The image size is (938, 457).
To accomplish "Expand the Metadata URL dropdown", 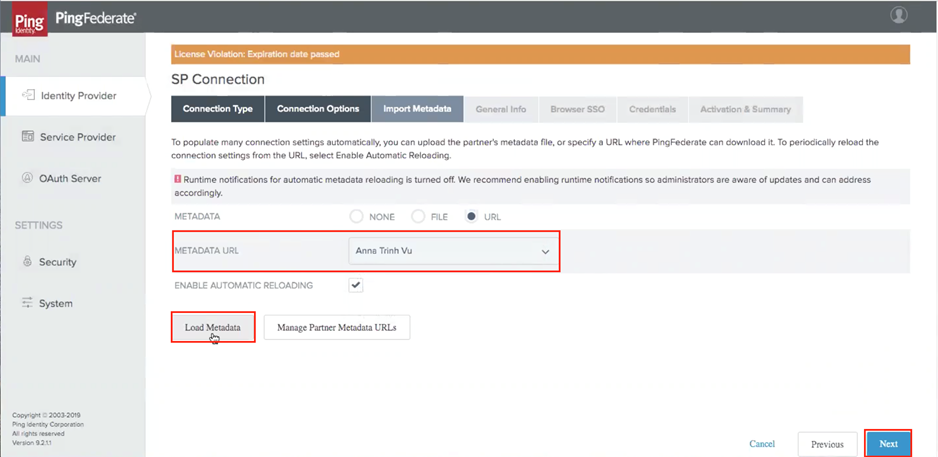I will click(546, 251).
